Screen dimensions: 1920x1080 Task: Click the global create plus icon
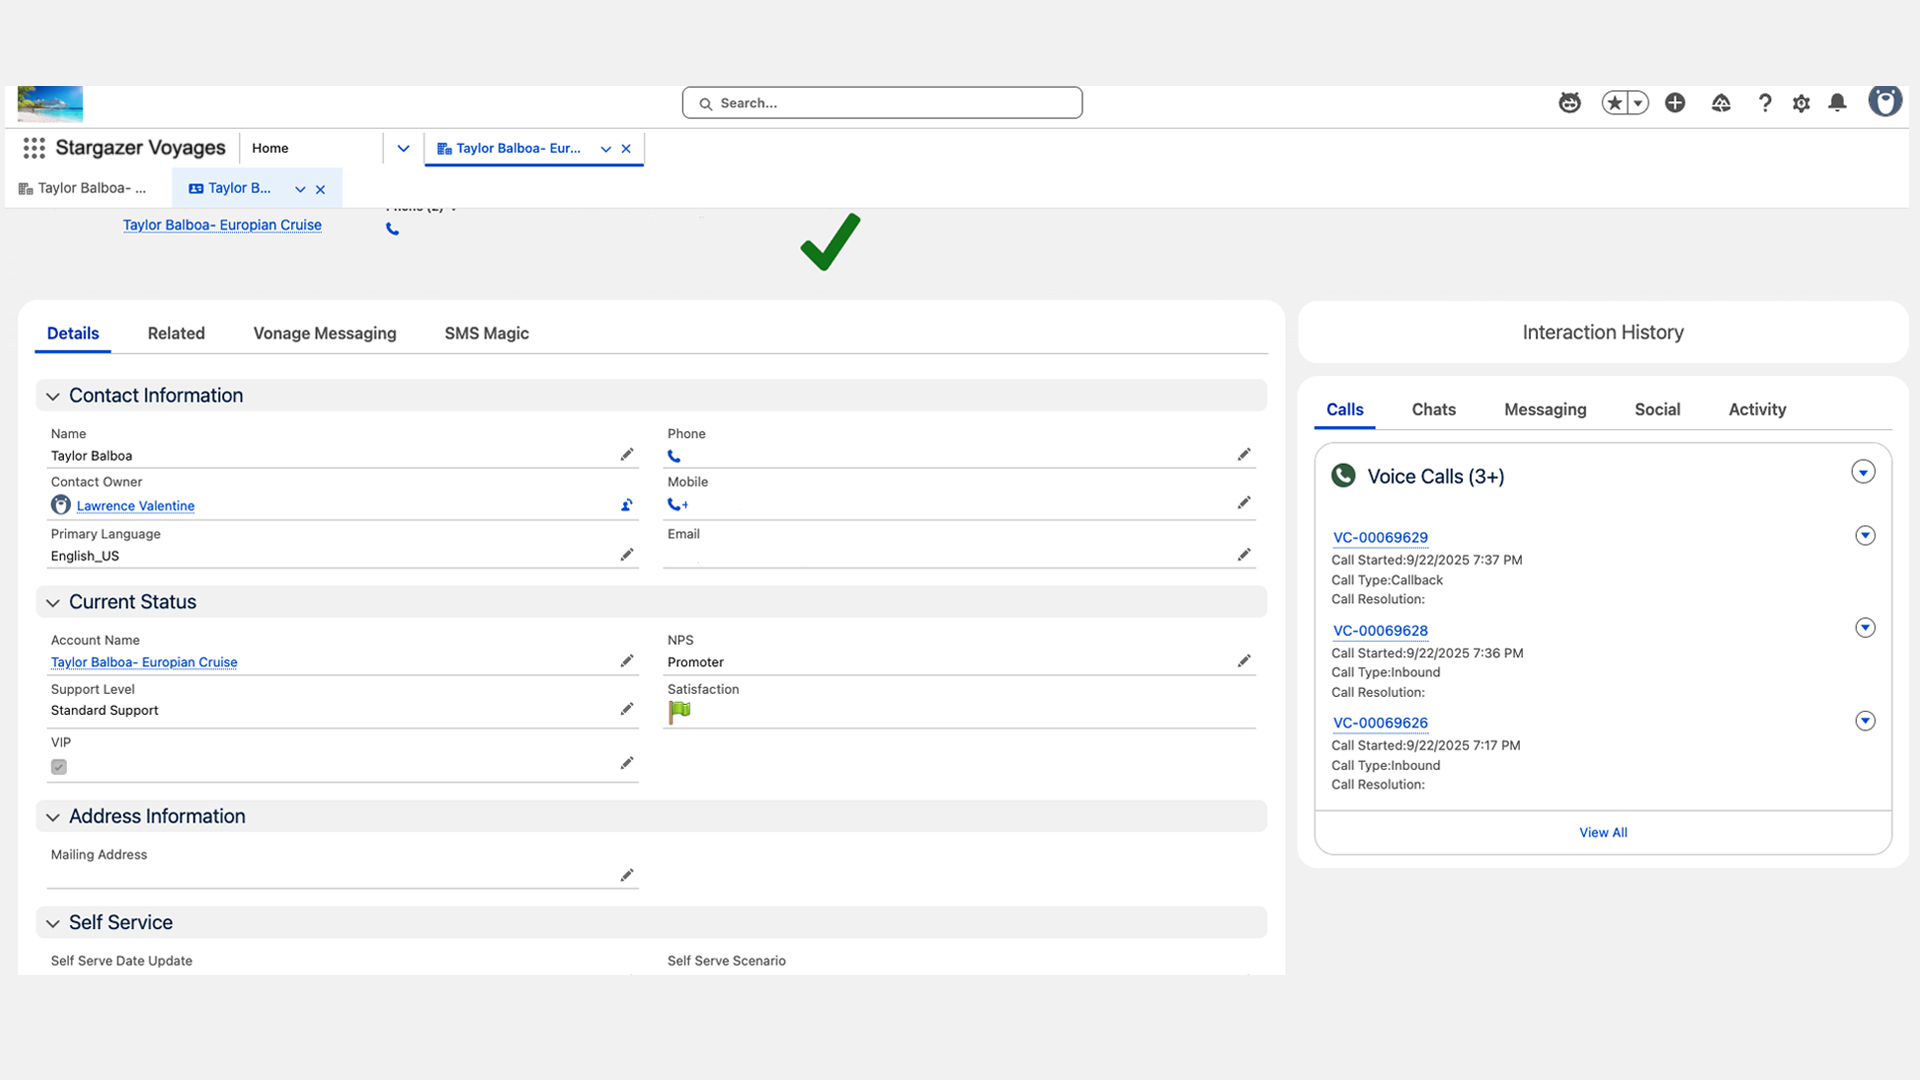coord(1675,103)
